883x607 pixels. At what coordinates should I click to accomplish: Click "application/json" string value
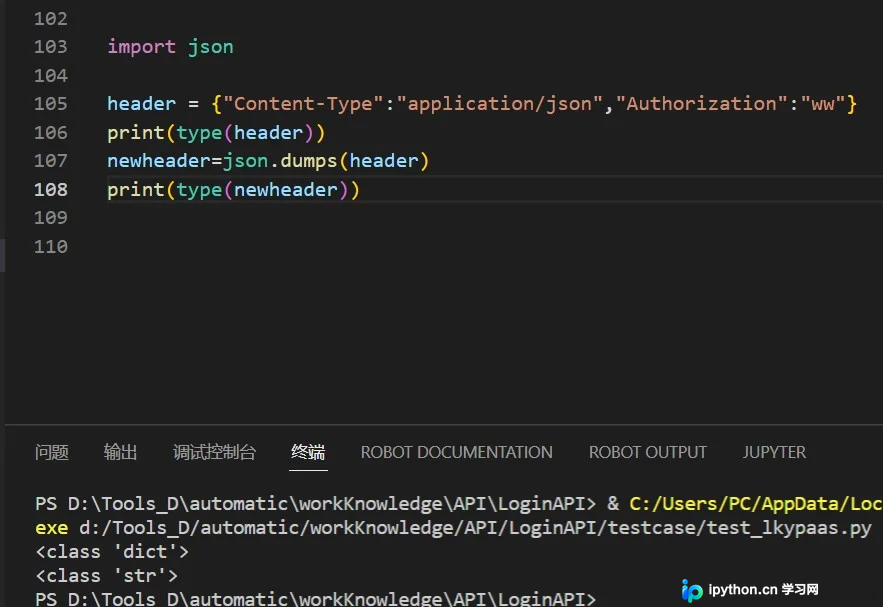tap(500, 104)
